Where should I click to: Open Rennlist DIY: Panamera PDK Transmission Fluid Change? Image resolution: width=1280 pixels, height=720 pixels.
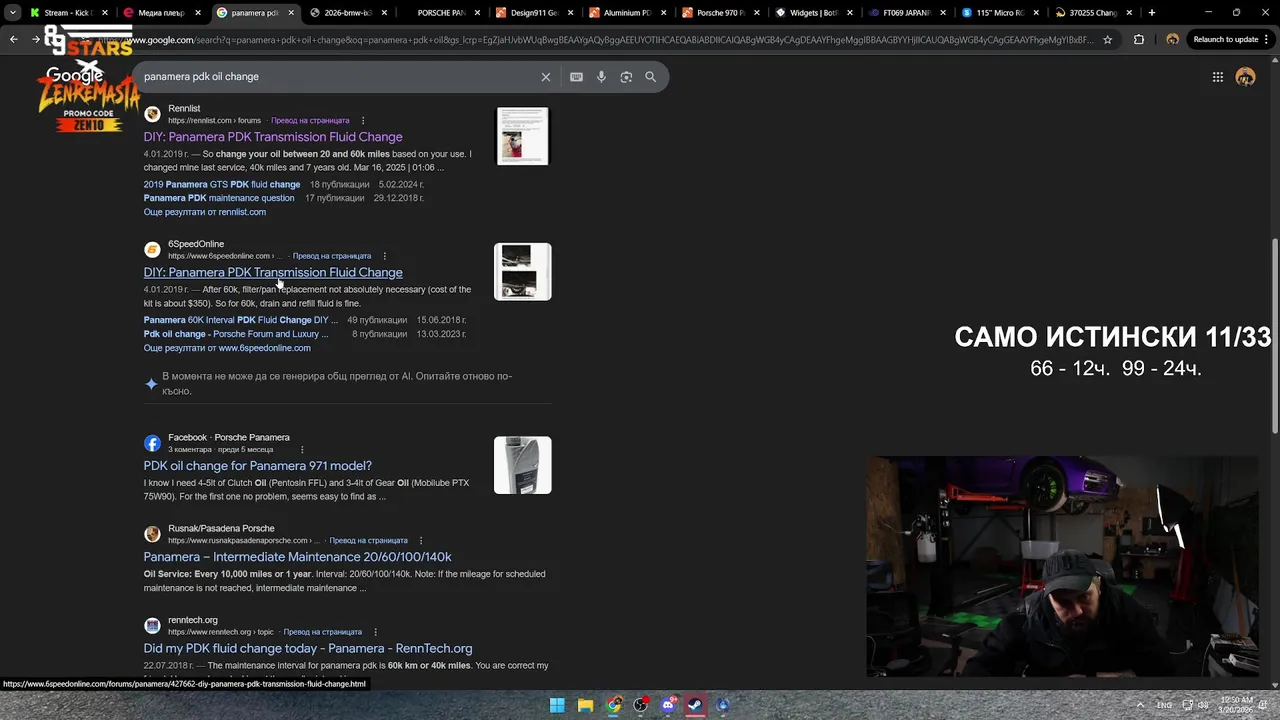pyautogui.click(x=273, y=137)
